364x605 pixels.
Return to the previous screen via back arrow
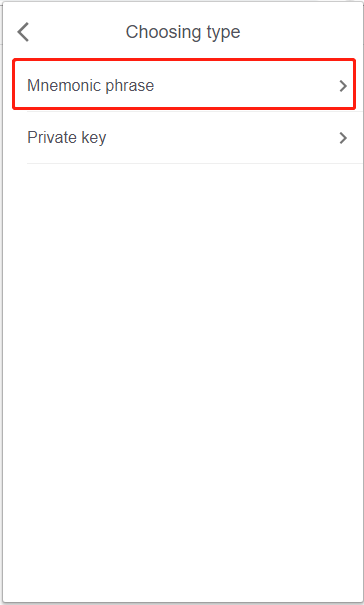[x=23, y=32]
